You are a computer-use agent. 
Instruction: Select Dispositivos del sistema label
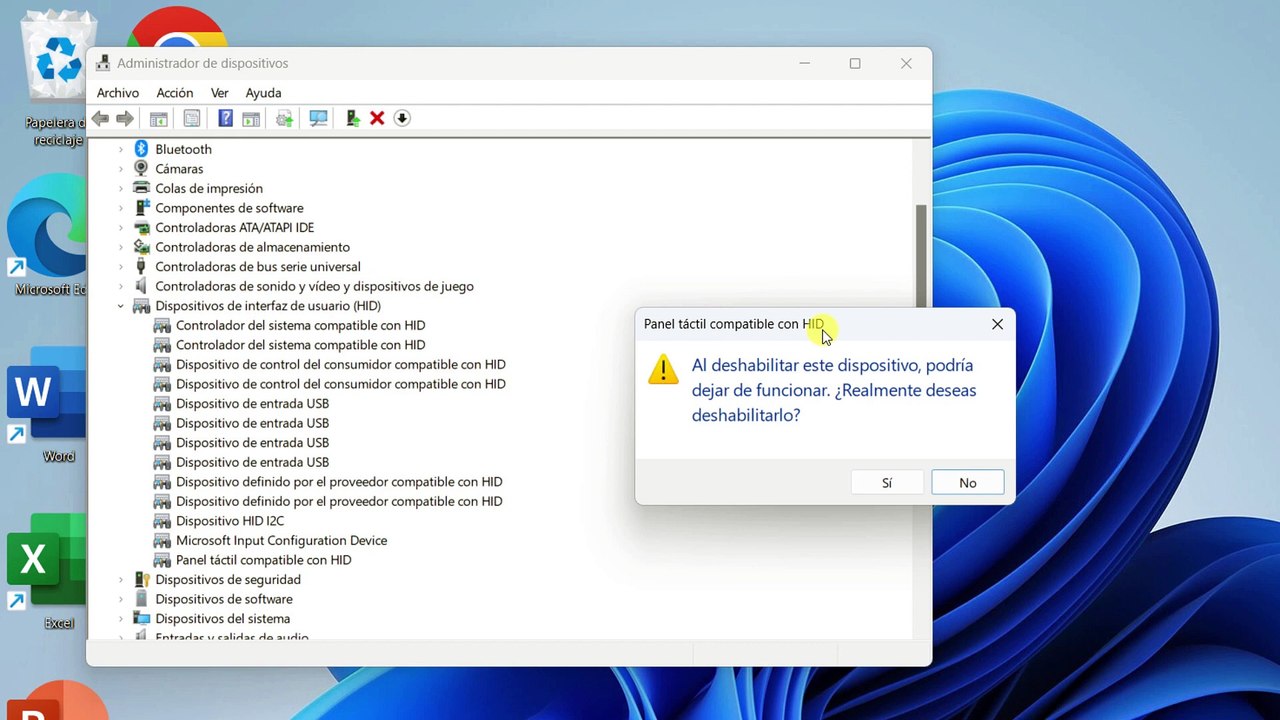(x=222, y=618)
